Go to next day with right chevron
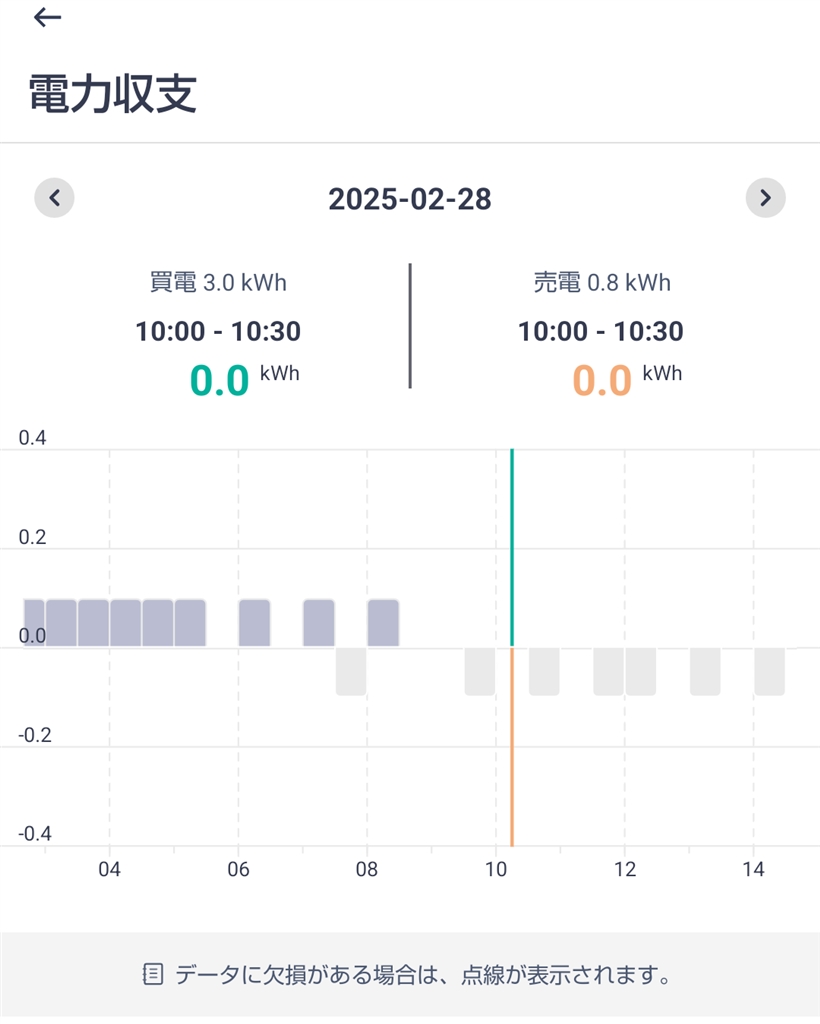 pyautogui.click(x=765, y=198)
